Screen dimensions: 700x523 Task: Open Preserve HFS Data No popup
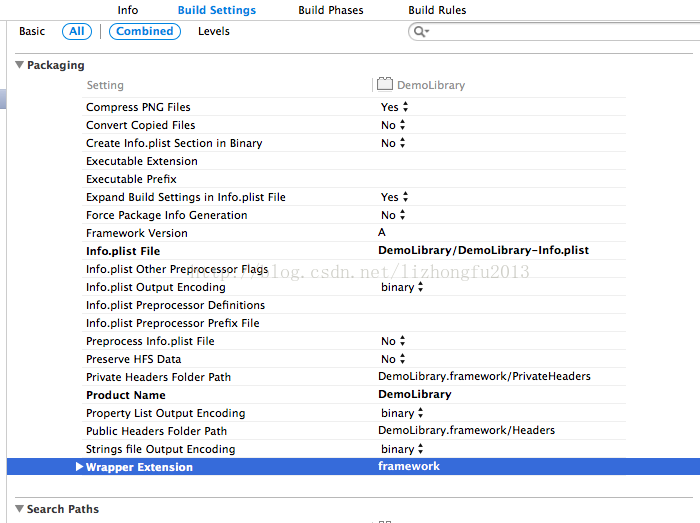coord(393,359)
